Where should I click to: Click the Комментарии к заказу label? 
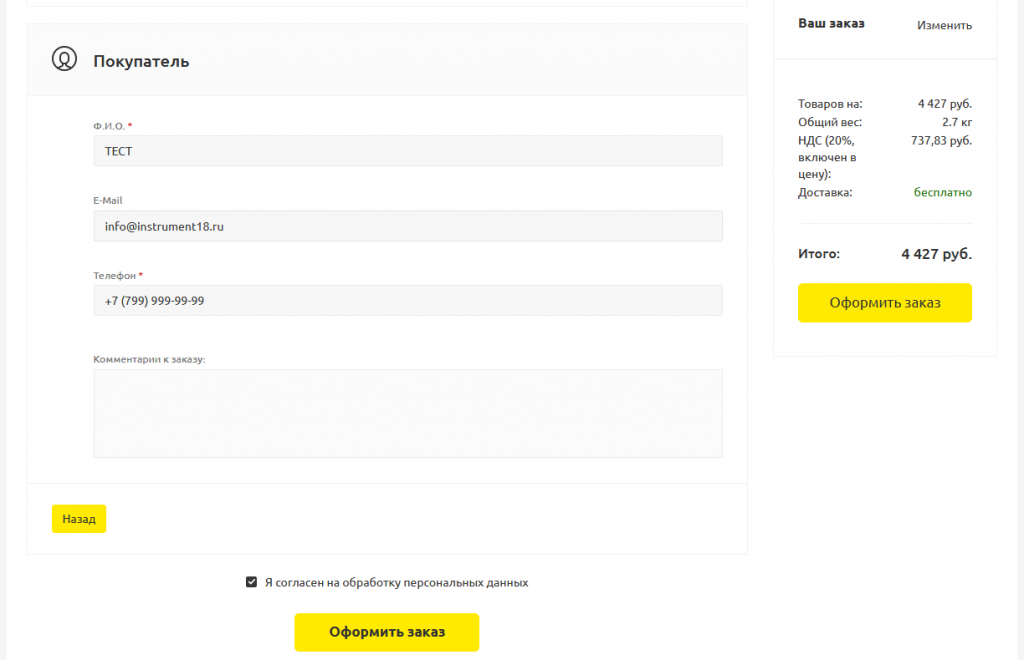(149, 359)
